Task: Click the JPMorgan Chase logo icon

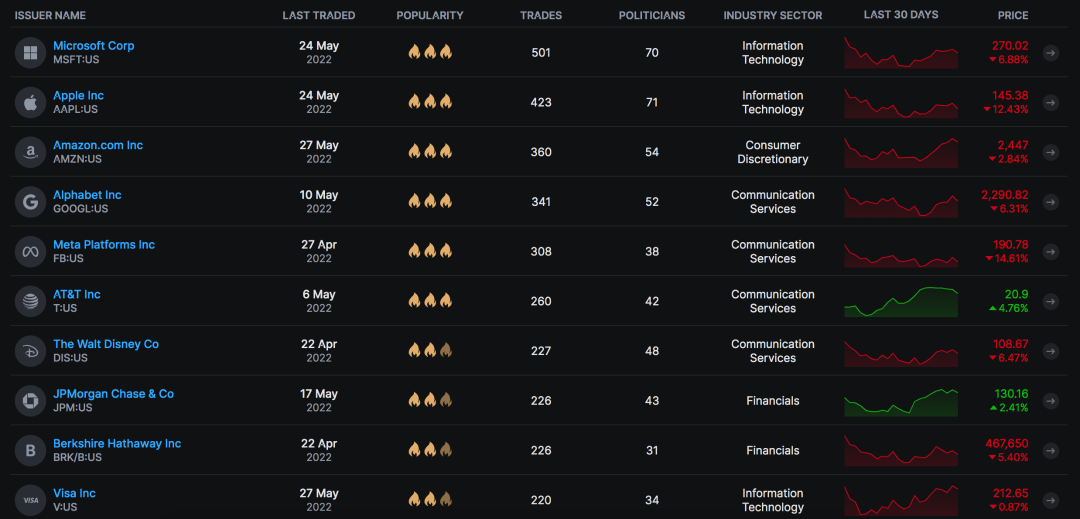Action: (30, 401)
